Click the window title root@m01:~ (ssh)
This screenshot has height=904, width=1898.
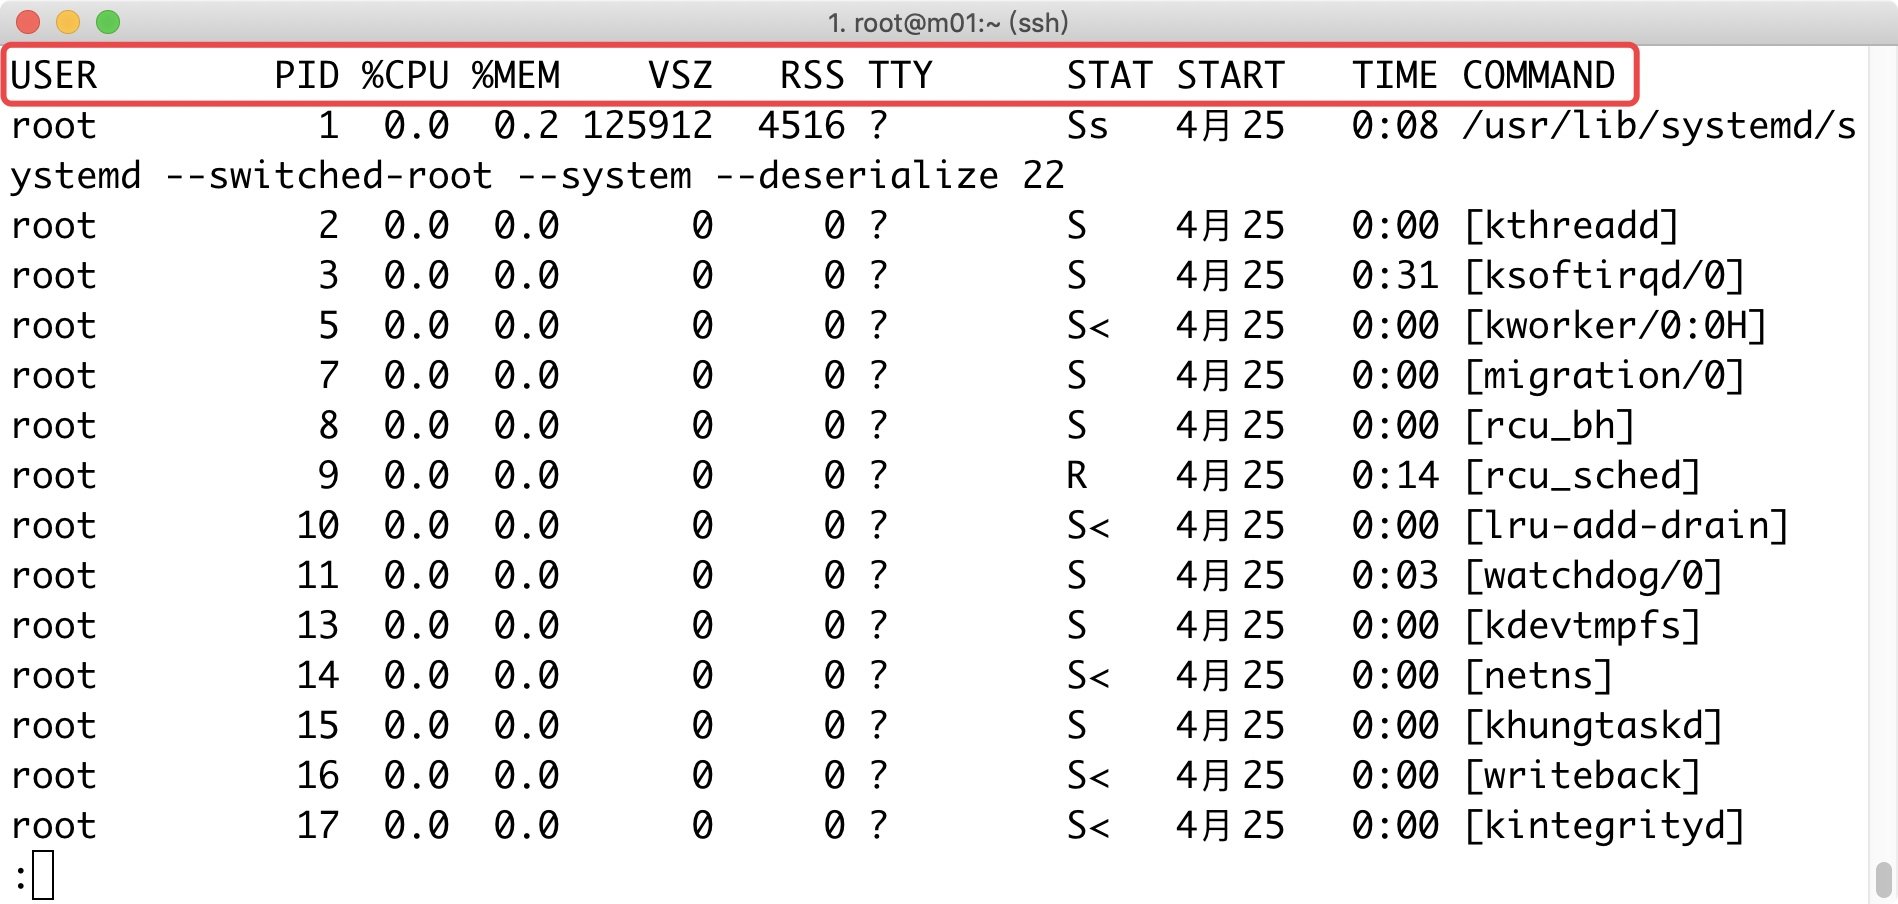[948, 22]
